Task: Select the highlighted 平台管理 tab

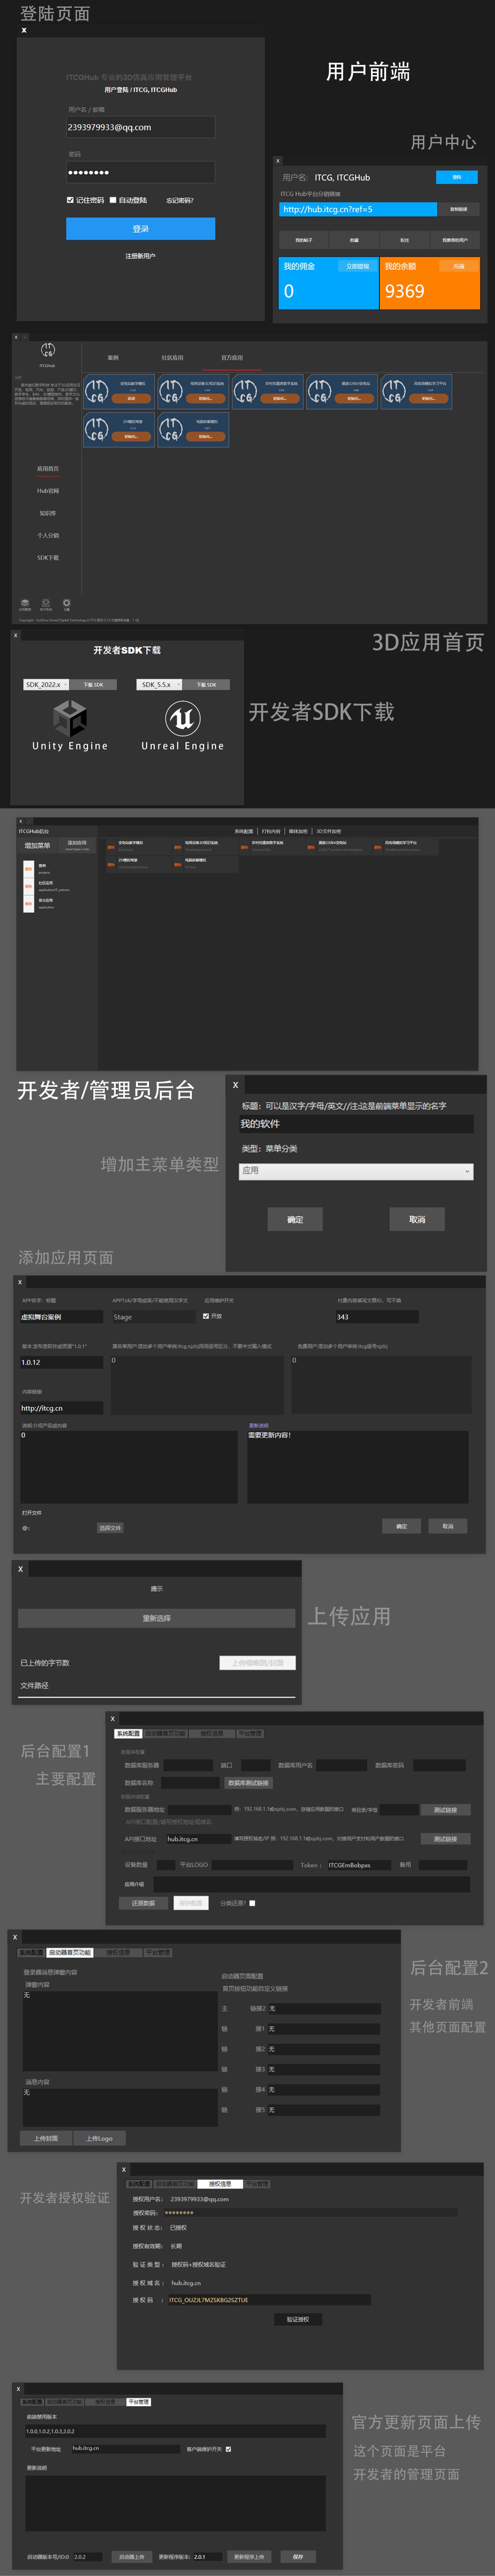Action: tap(139, 2402)
